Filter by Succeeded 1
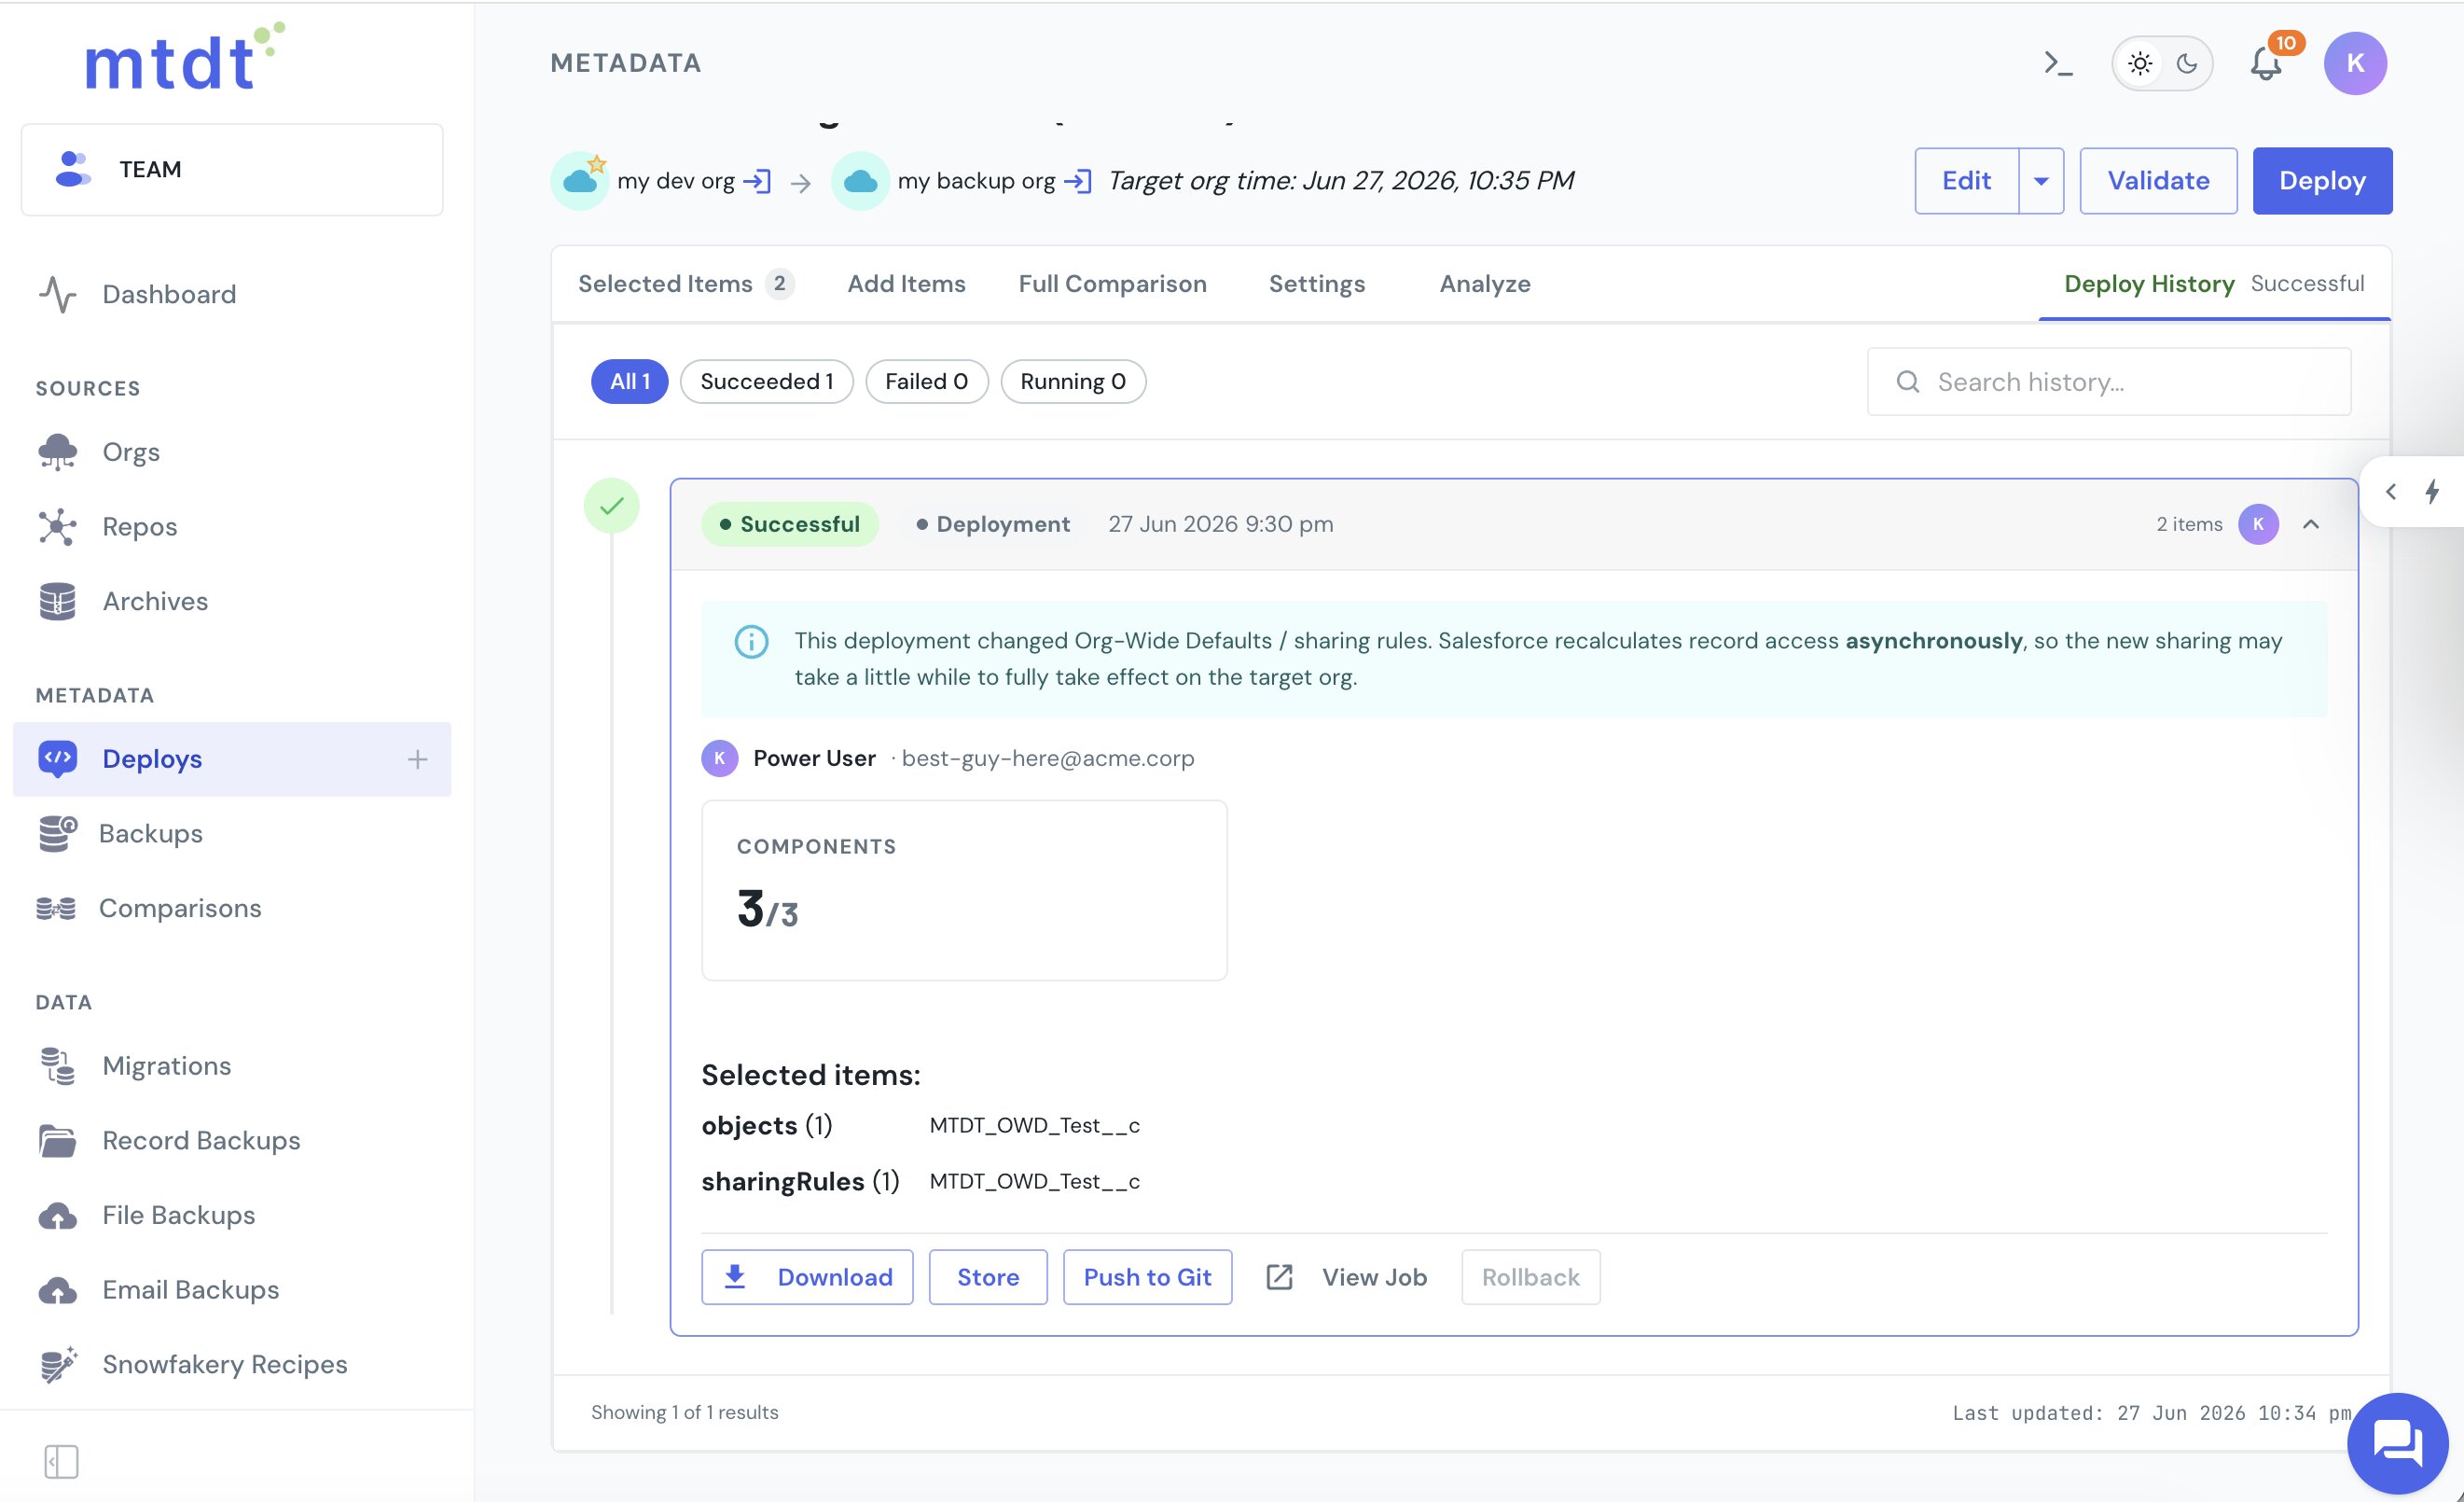This screenshot has width=2464, height=1502. 766,382
